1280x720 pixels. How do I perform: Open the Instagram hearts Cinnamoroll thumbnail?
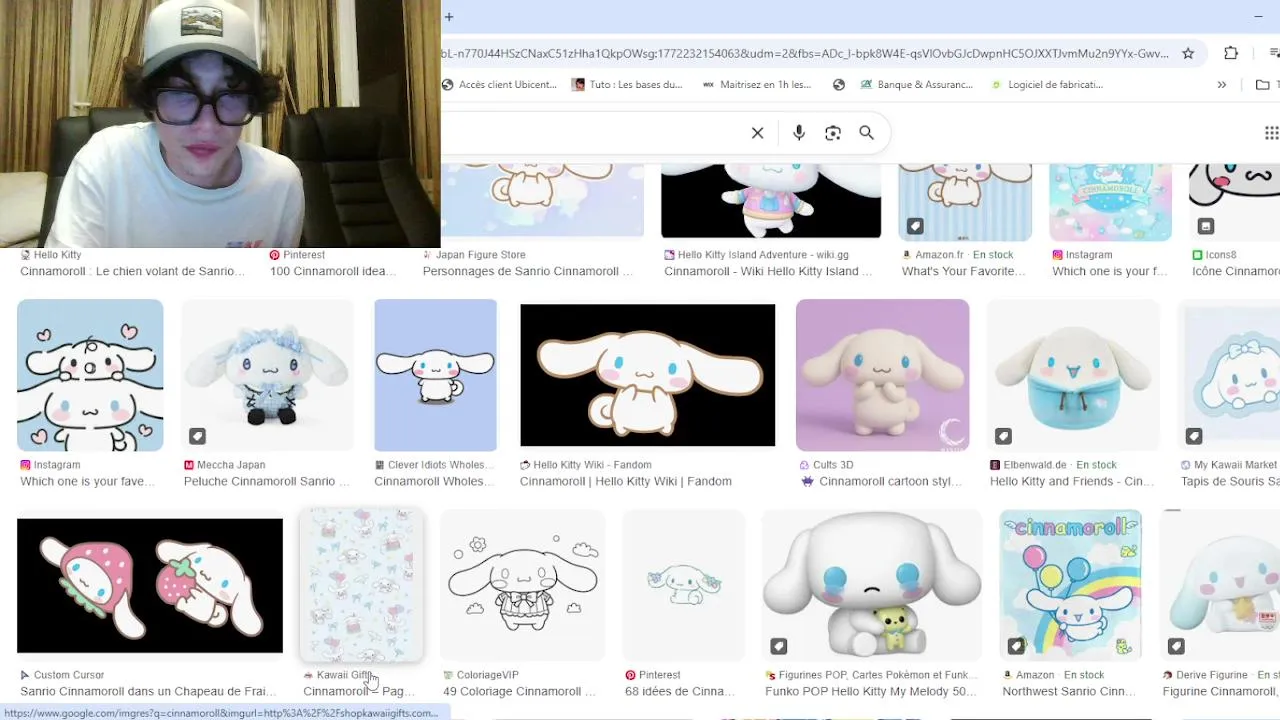tap(90, 375)
